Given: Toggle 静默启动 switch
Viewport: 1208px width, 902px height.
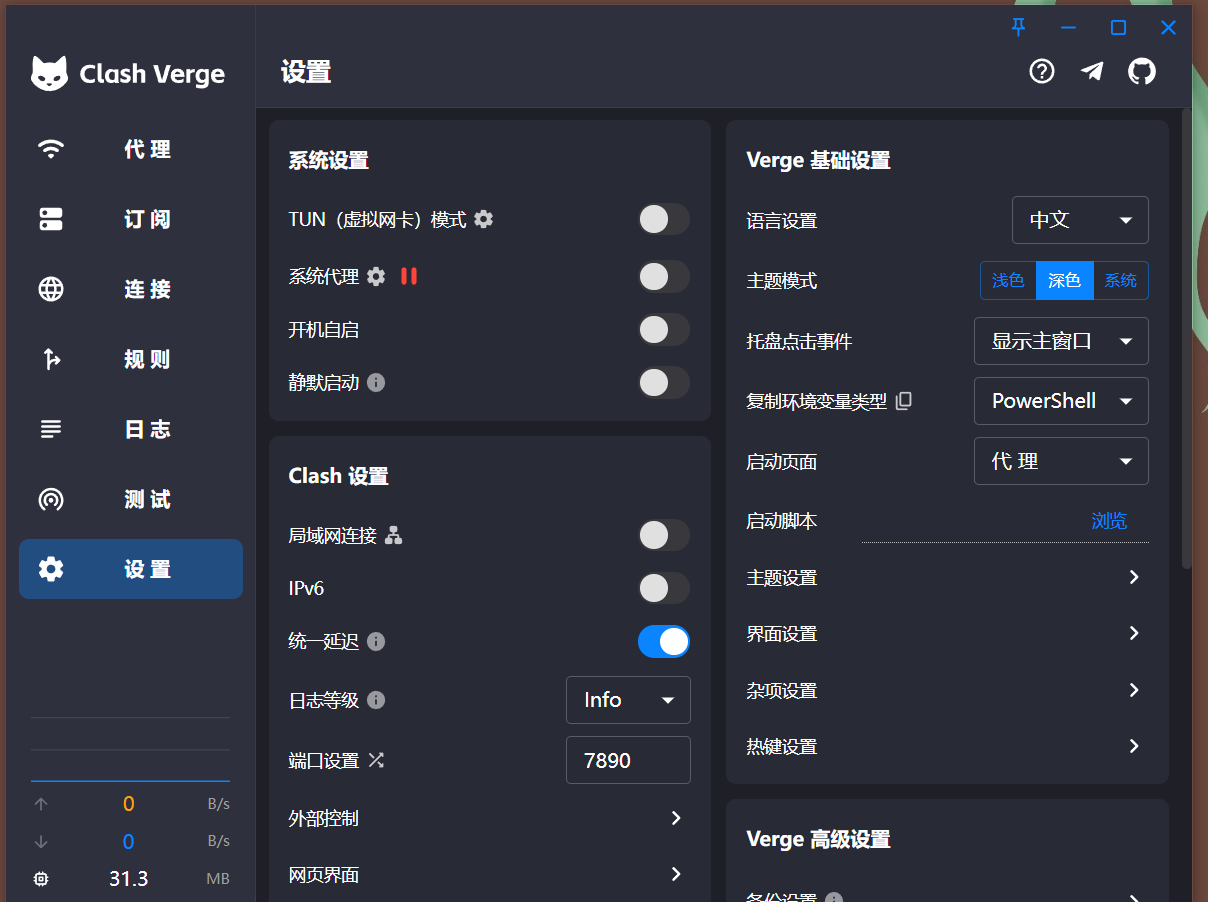Looking at the screenshot, I should 664,382.
